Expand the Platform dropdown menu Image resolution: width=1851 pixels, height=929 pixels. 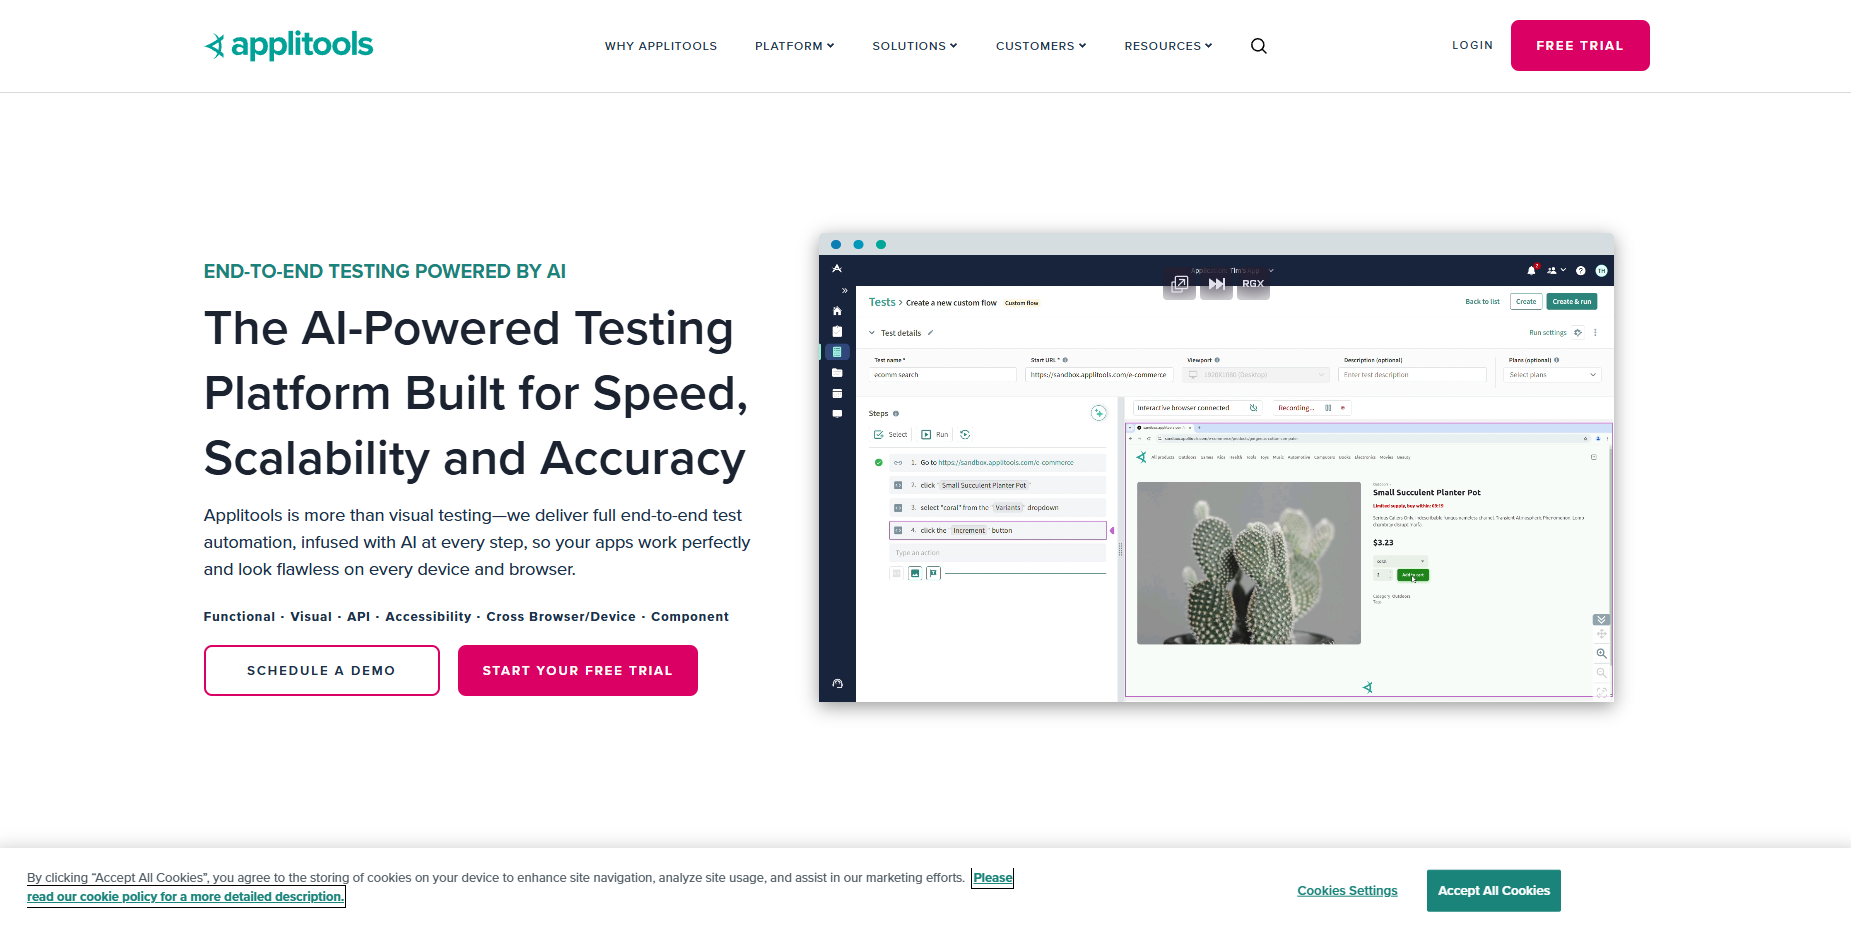(x=794, y=46)
